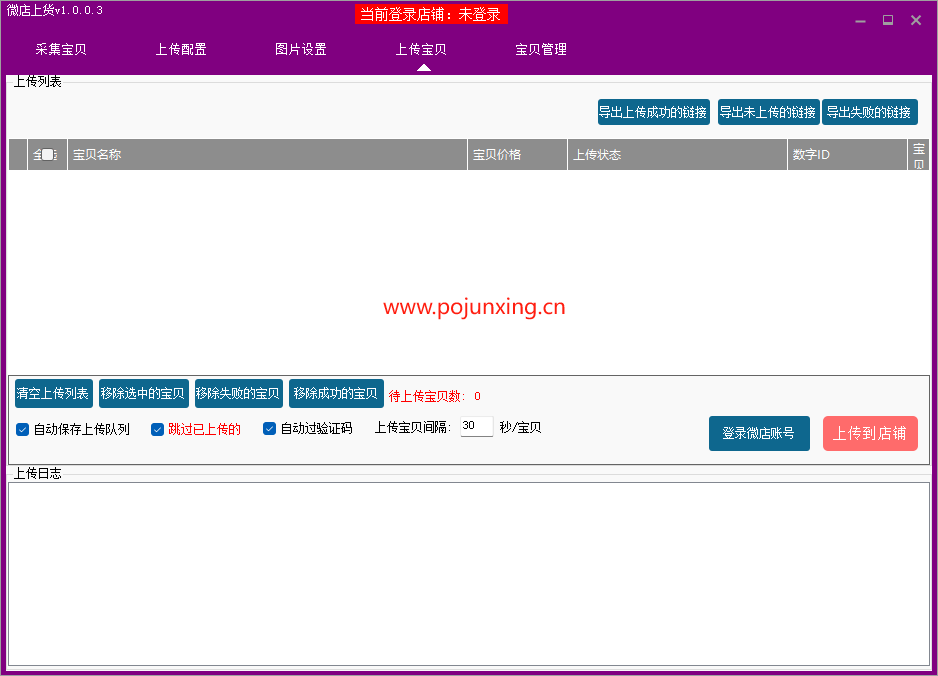This screenshot has height=676, width=938.
Task: Select the 上传宝贝 tab
Action: (x=421, y=50)
